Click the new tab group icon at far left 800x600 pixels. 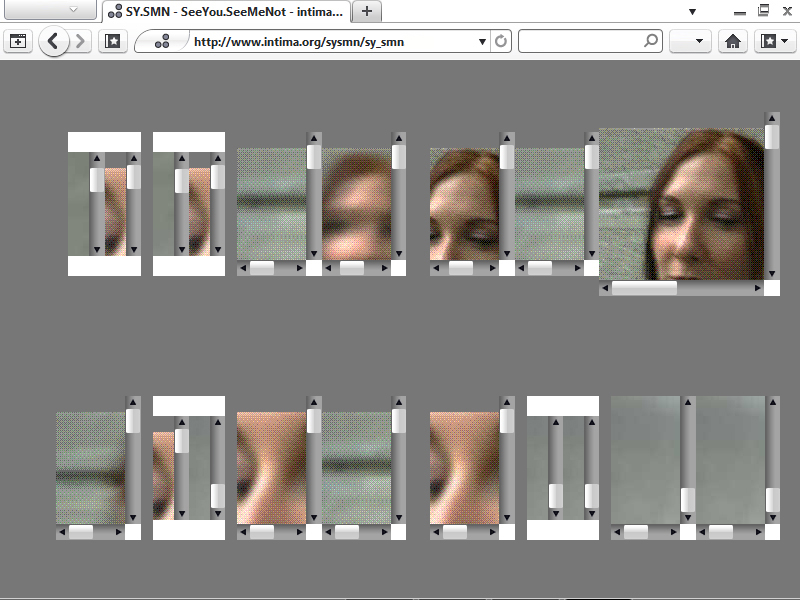click(x=18, y=42)
